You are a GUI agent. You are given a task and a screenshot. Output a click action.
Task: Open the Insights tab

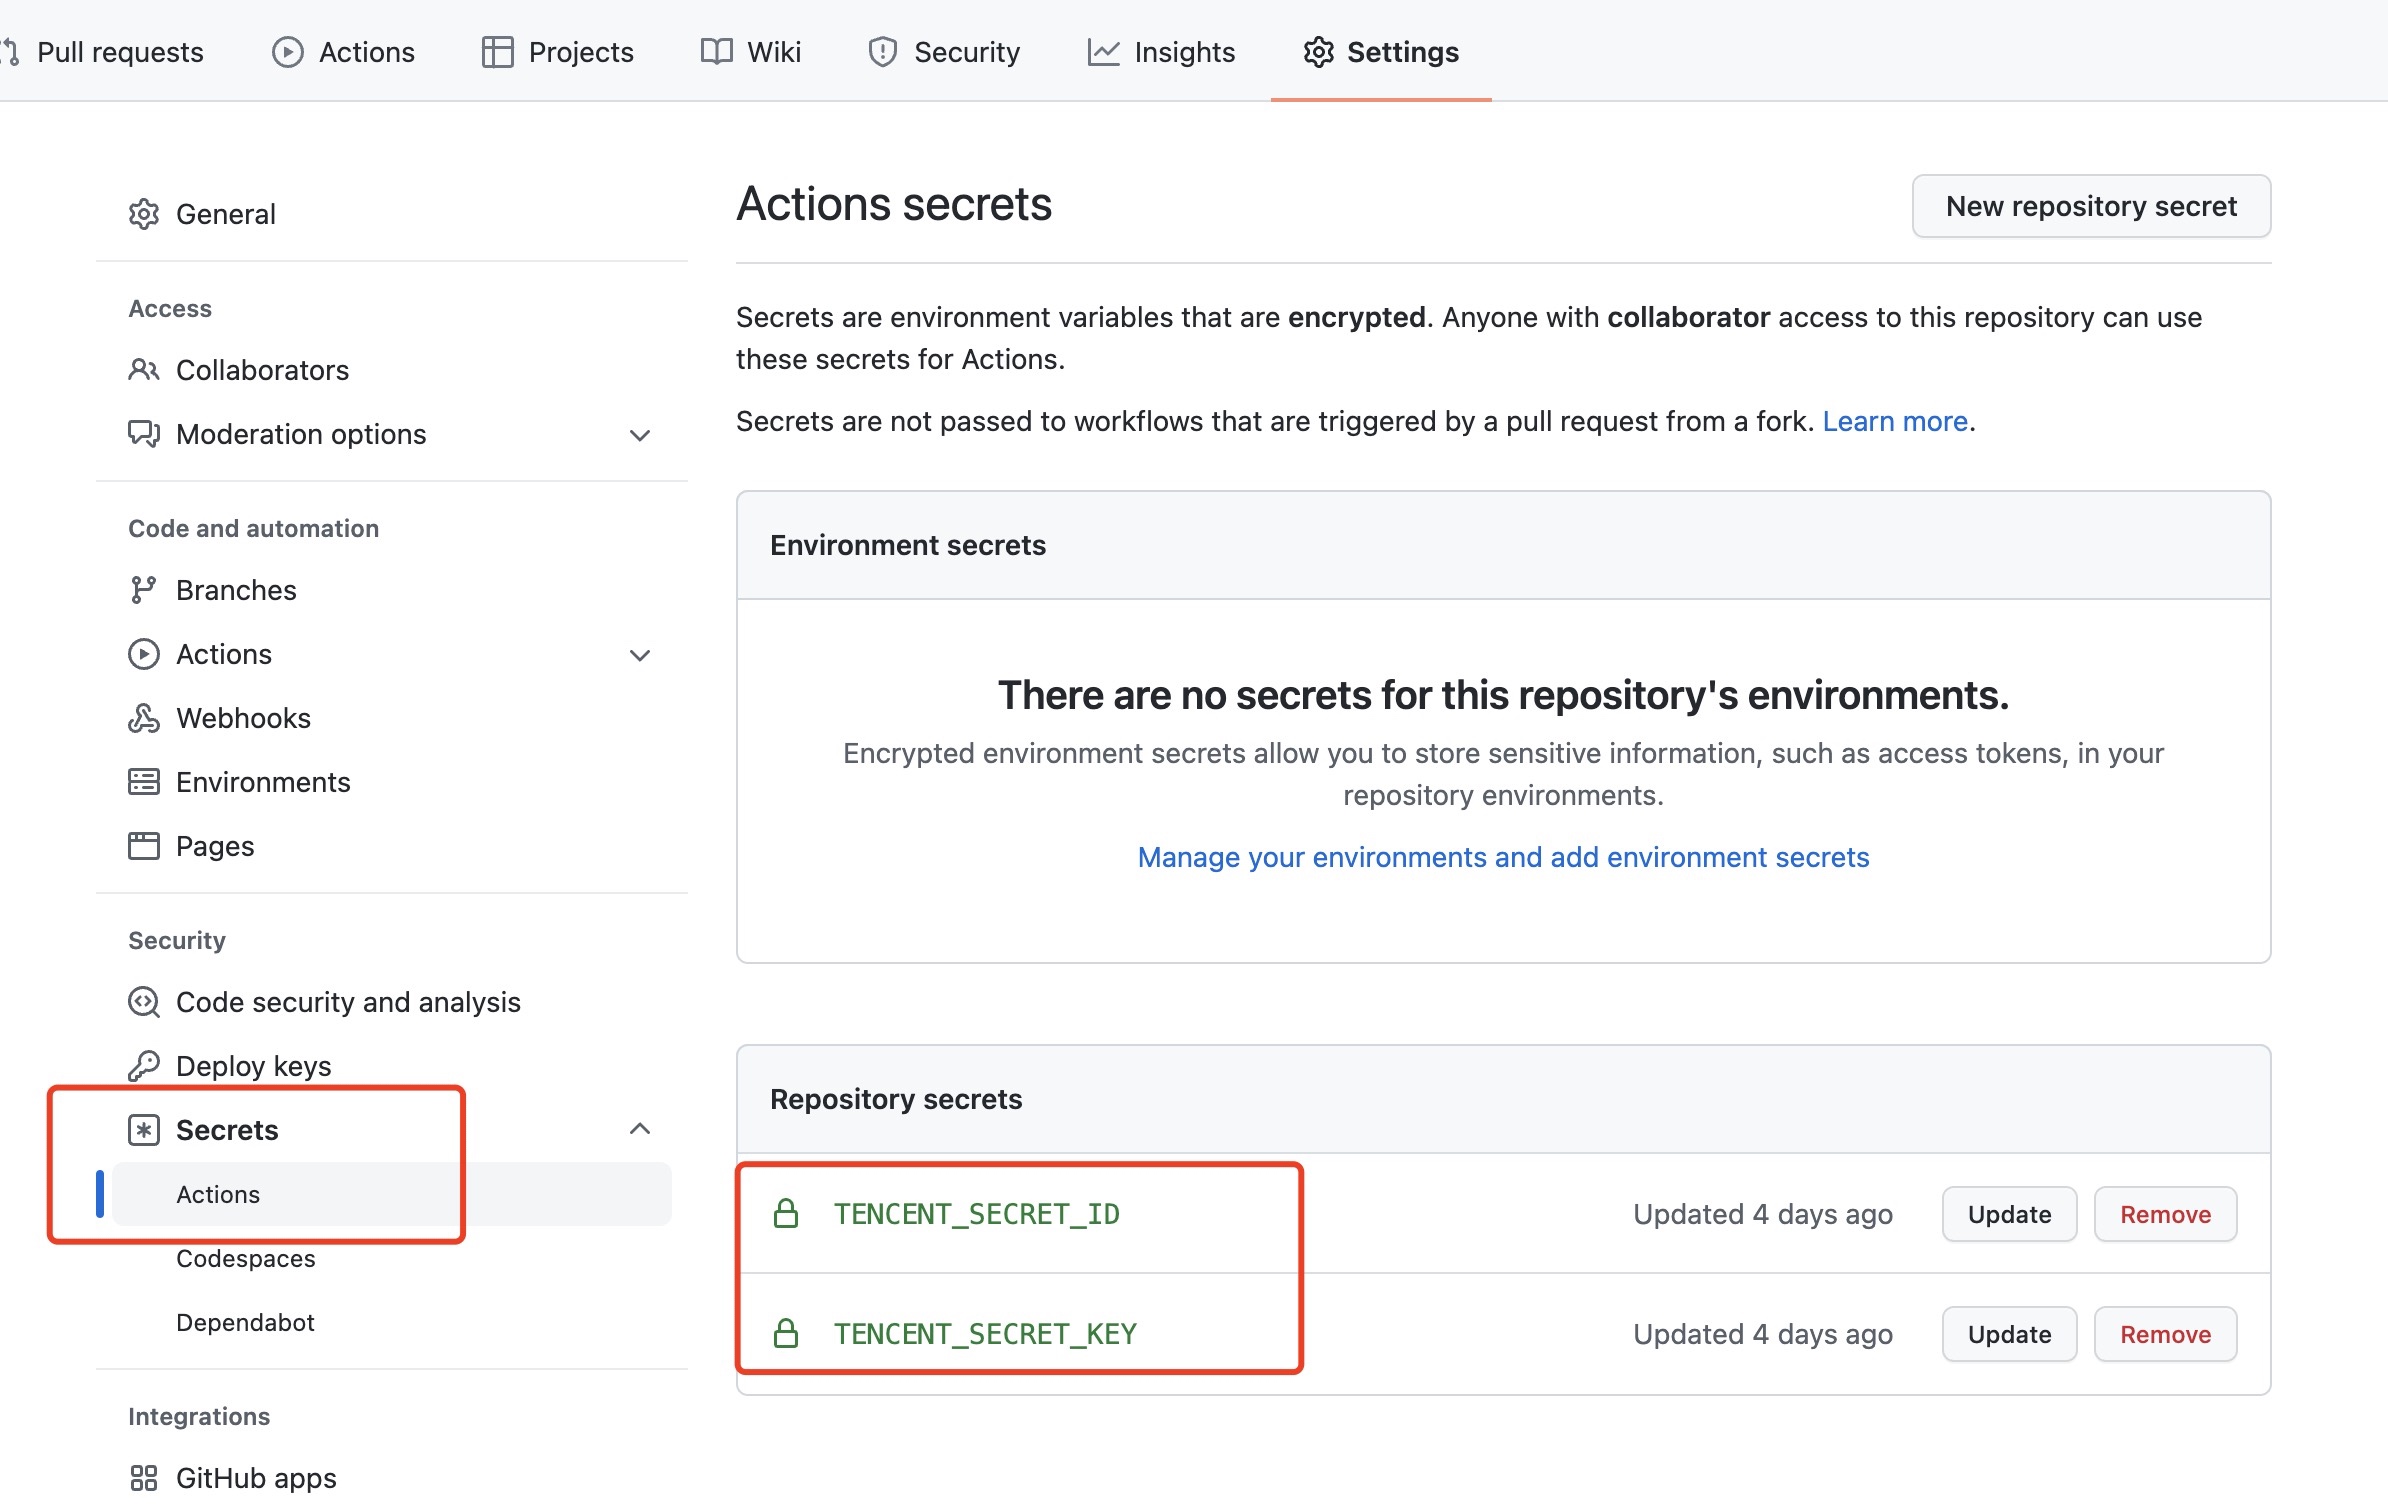click(1162, 52)
